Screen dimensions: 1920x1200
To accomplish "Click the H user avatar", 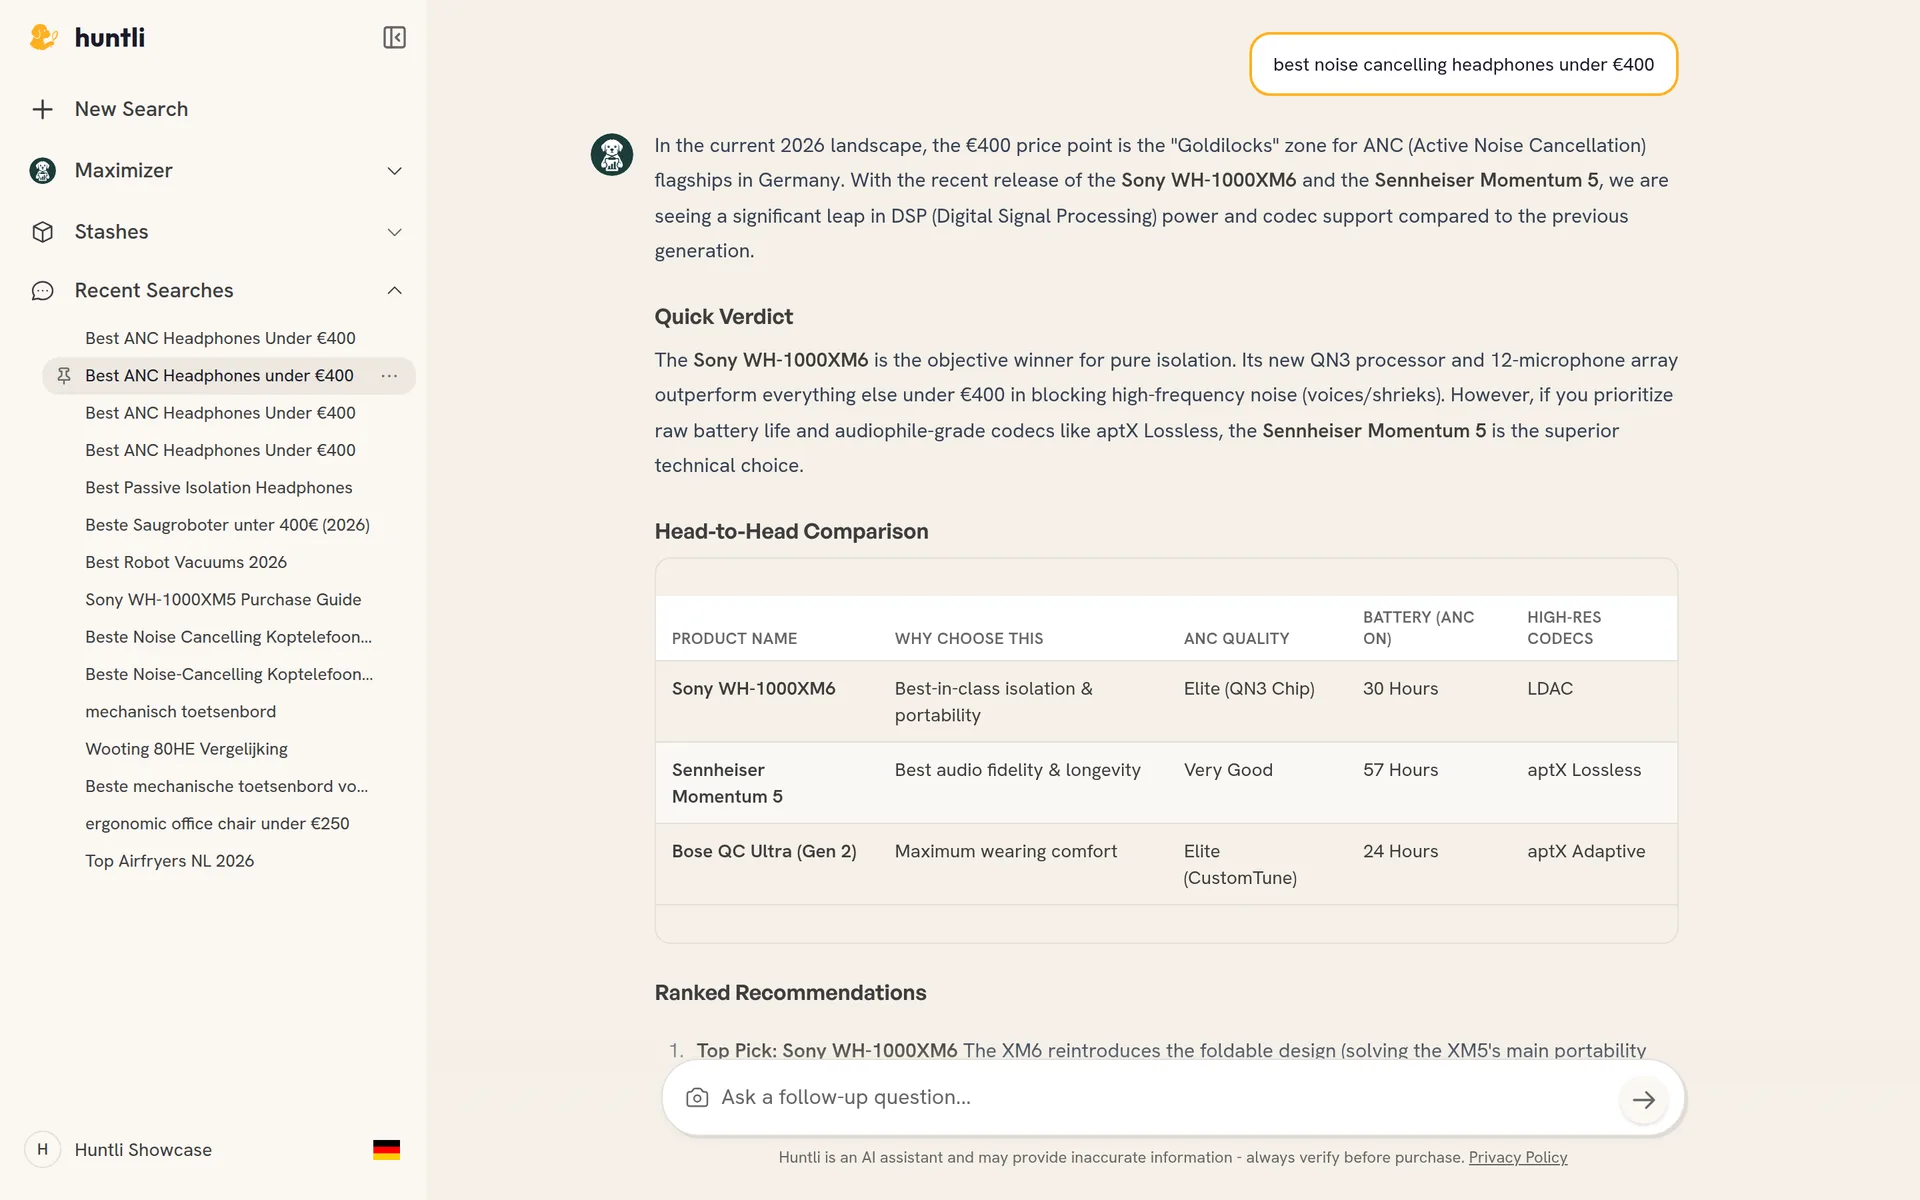I will pos(42,1150).
